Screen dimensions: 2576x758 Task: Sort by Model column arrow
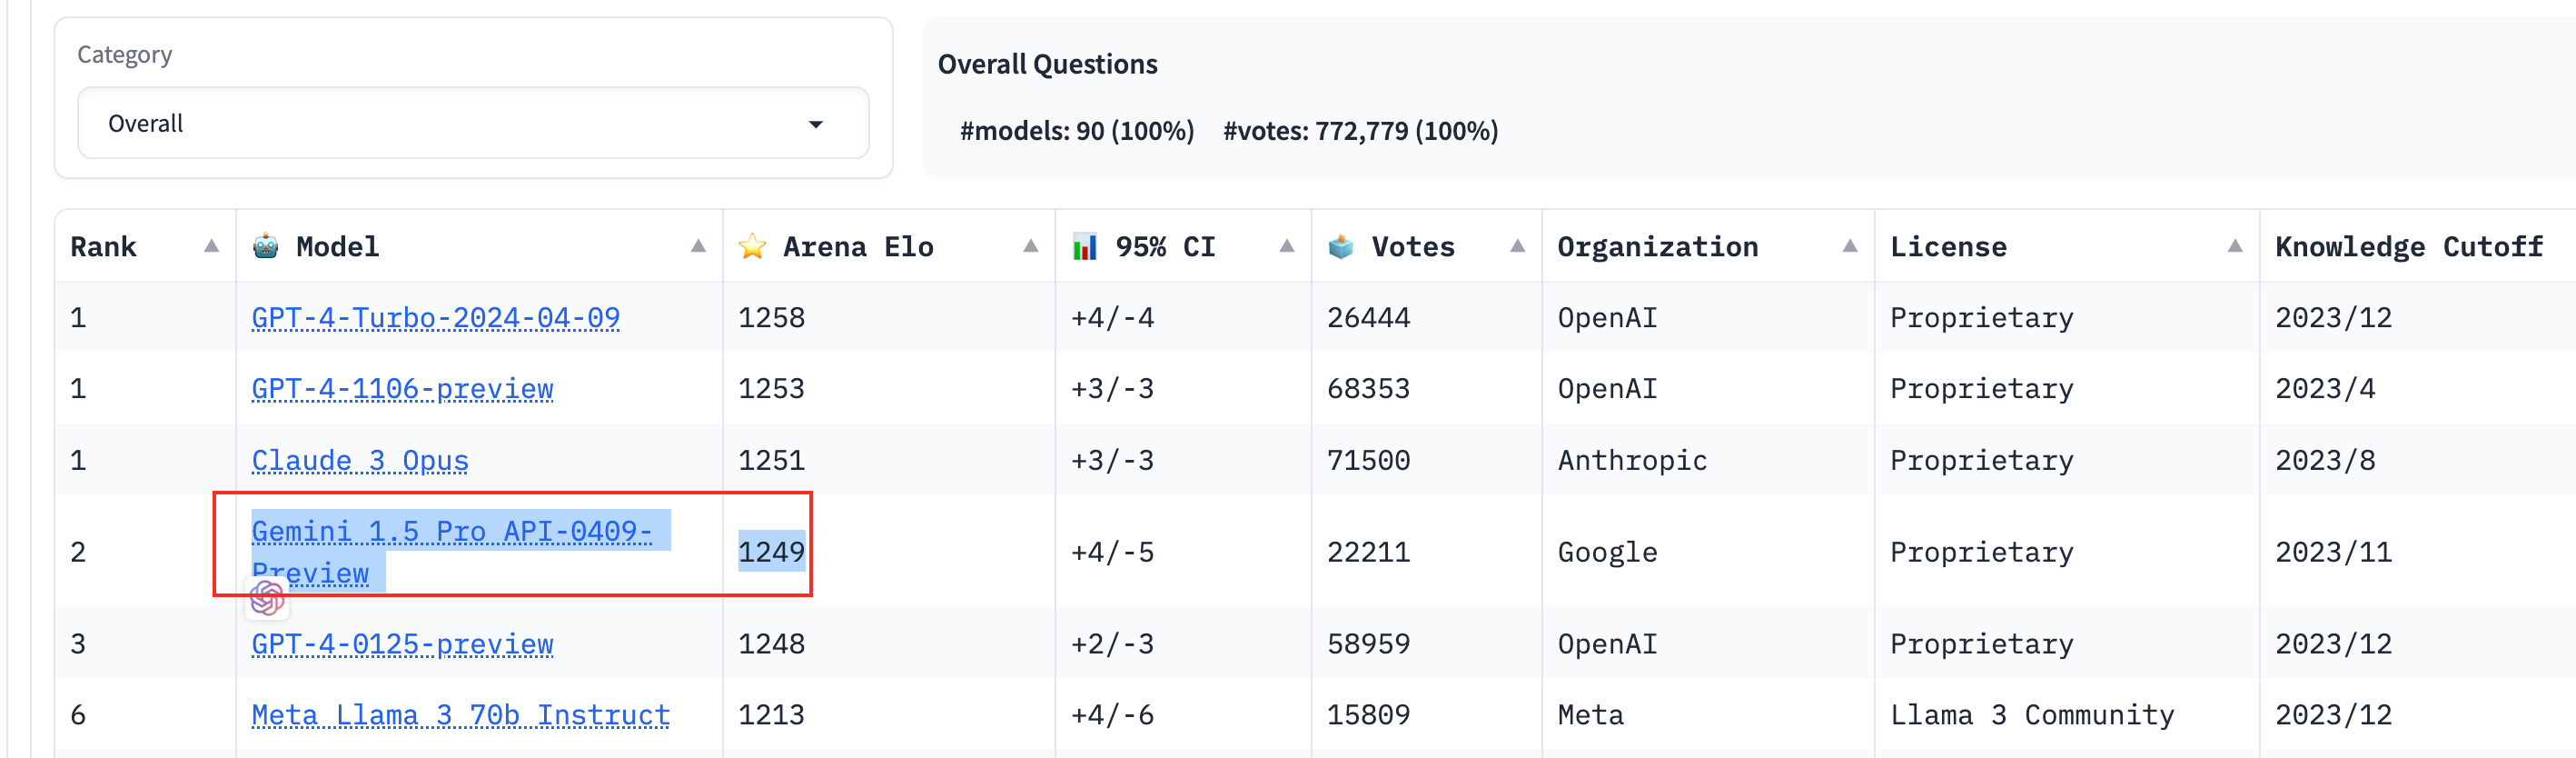tap(698, 246)
